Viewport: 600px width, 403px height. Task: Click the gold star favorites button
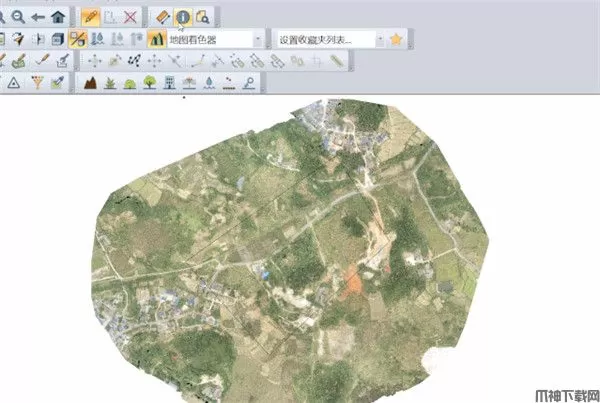tap(397, 39)
